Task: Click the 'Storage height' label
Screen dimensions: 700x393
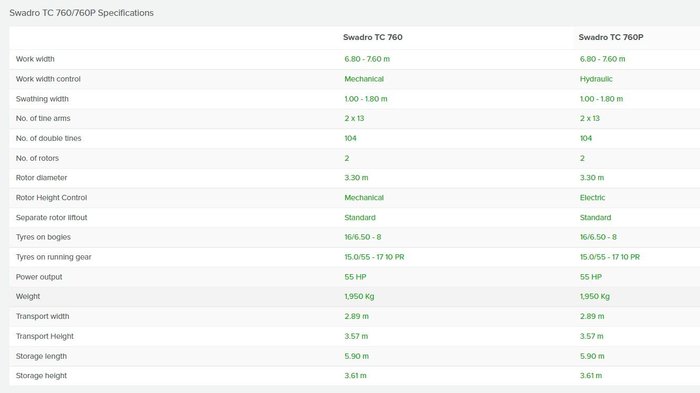Action: pyautogui.click(x=41, y=376)
